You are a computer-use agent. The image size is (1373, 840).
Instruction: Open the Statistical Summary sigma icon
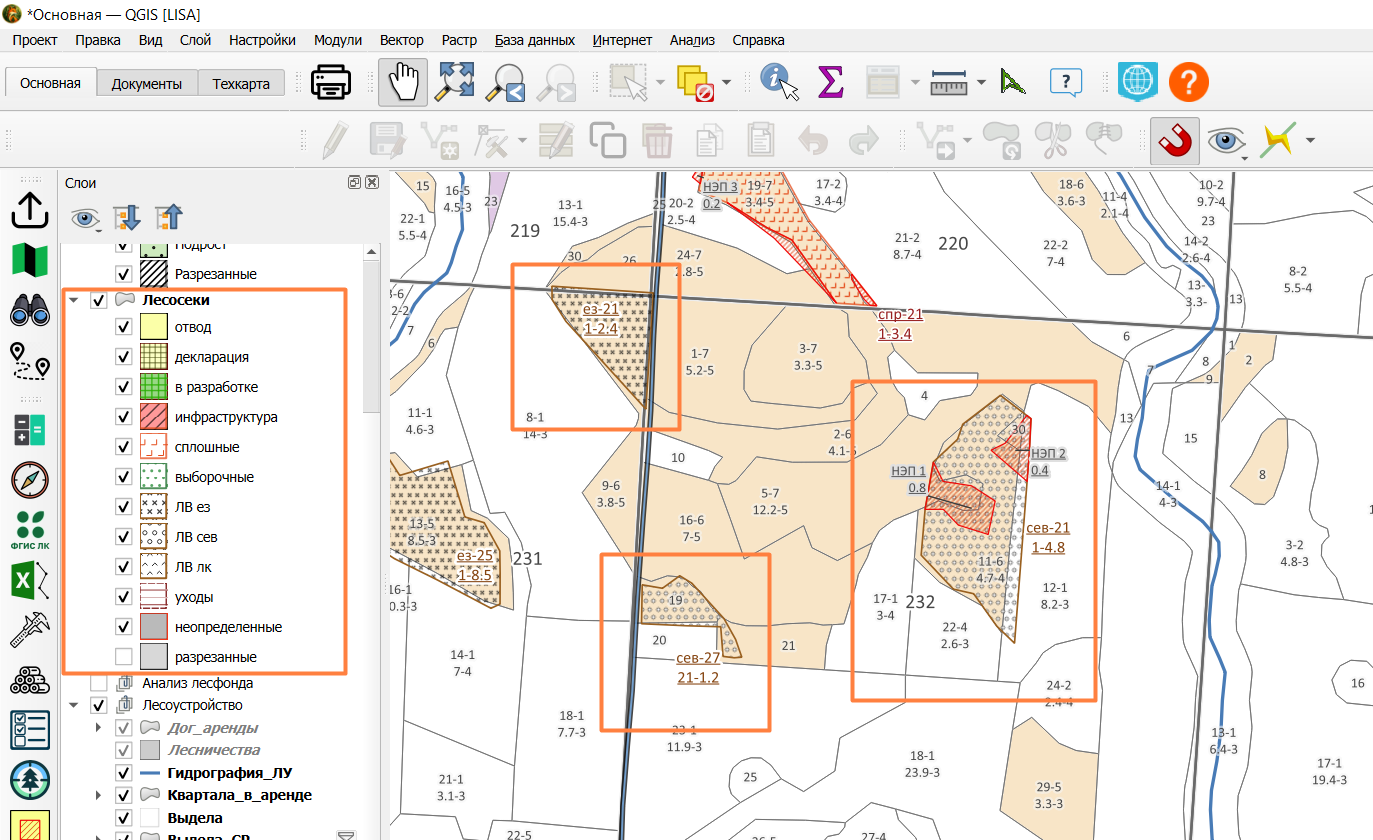(x=830, y=82)
